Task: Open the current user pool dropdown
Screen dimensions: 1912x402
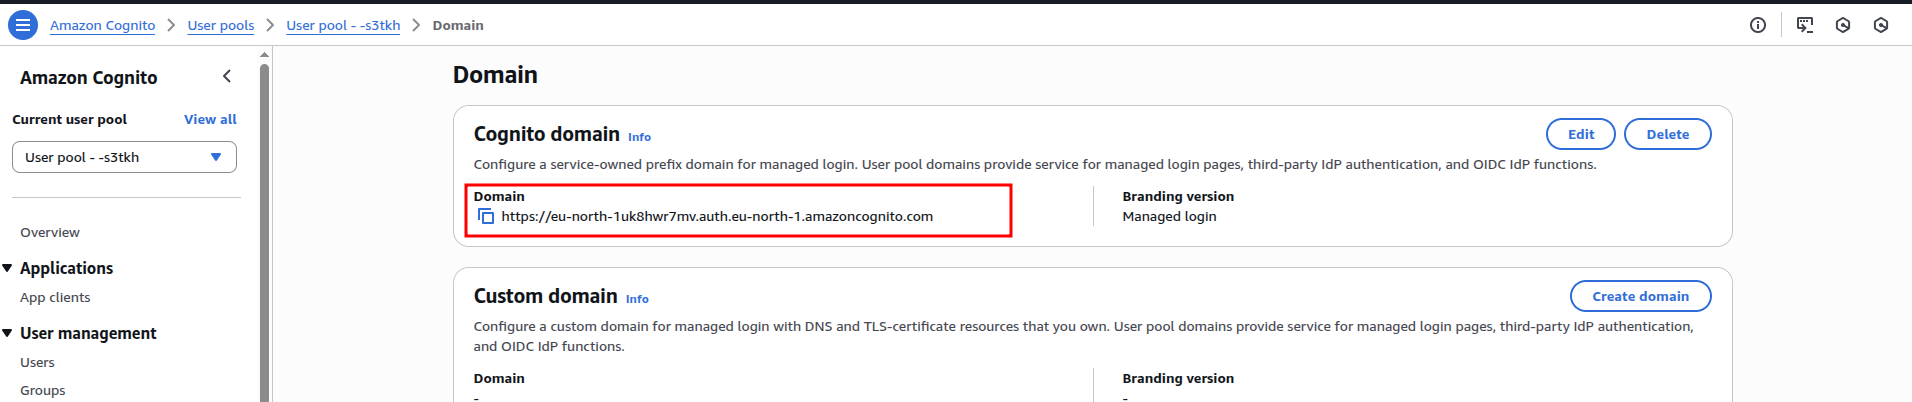Action: [124, 157]
